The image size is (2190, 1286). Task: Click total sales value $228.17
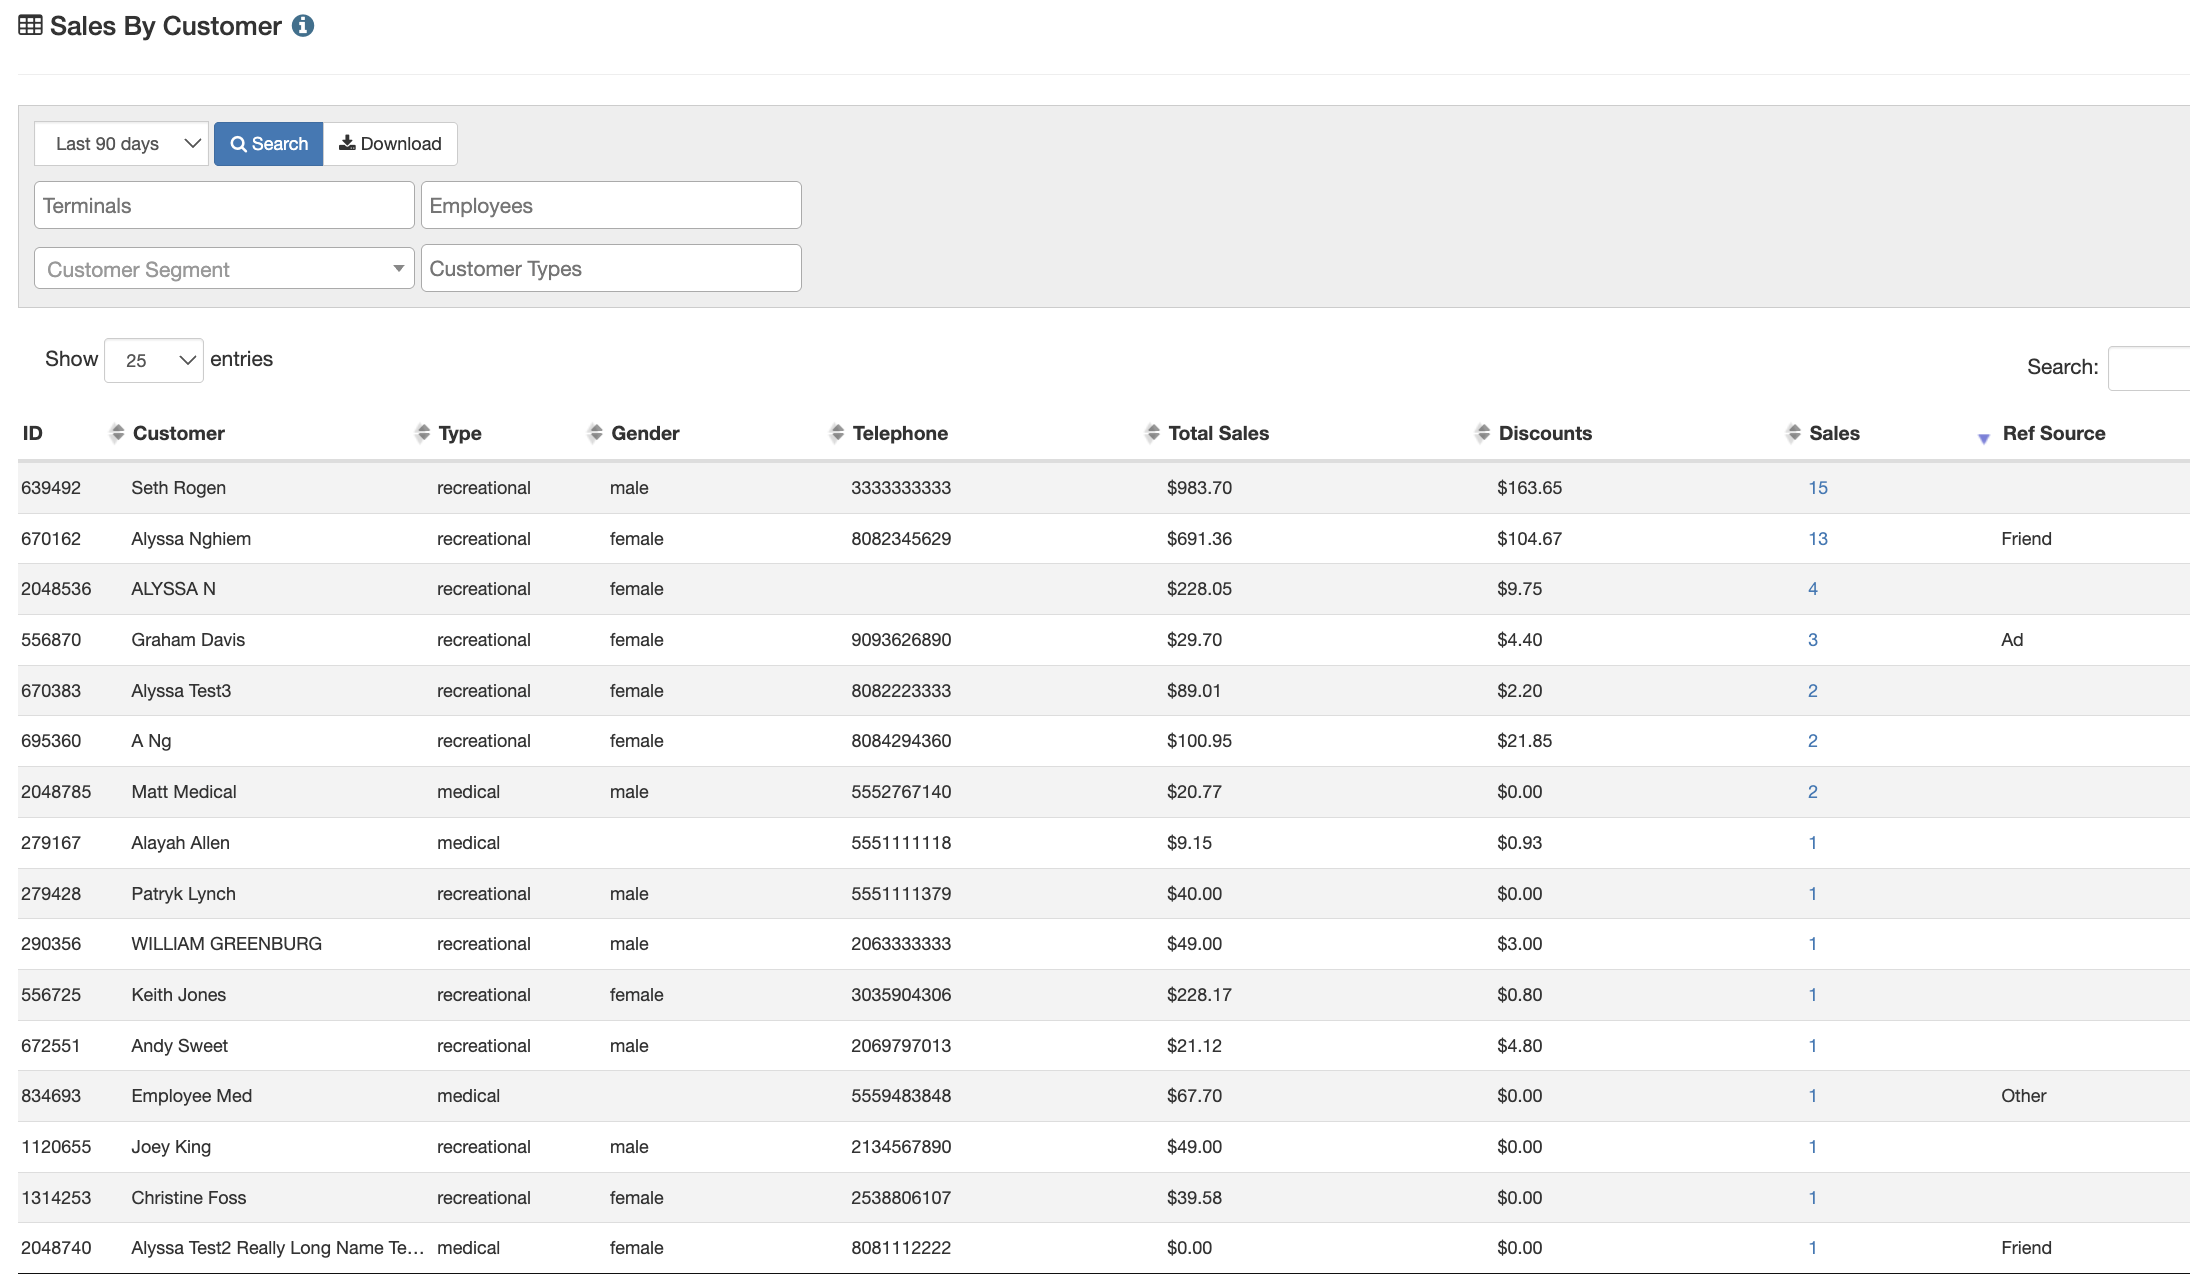pos(1199,995)
